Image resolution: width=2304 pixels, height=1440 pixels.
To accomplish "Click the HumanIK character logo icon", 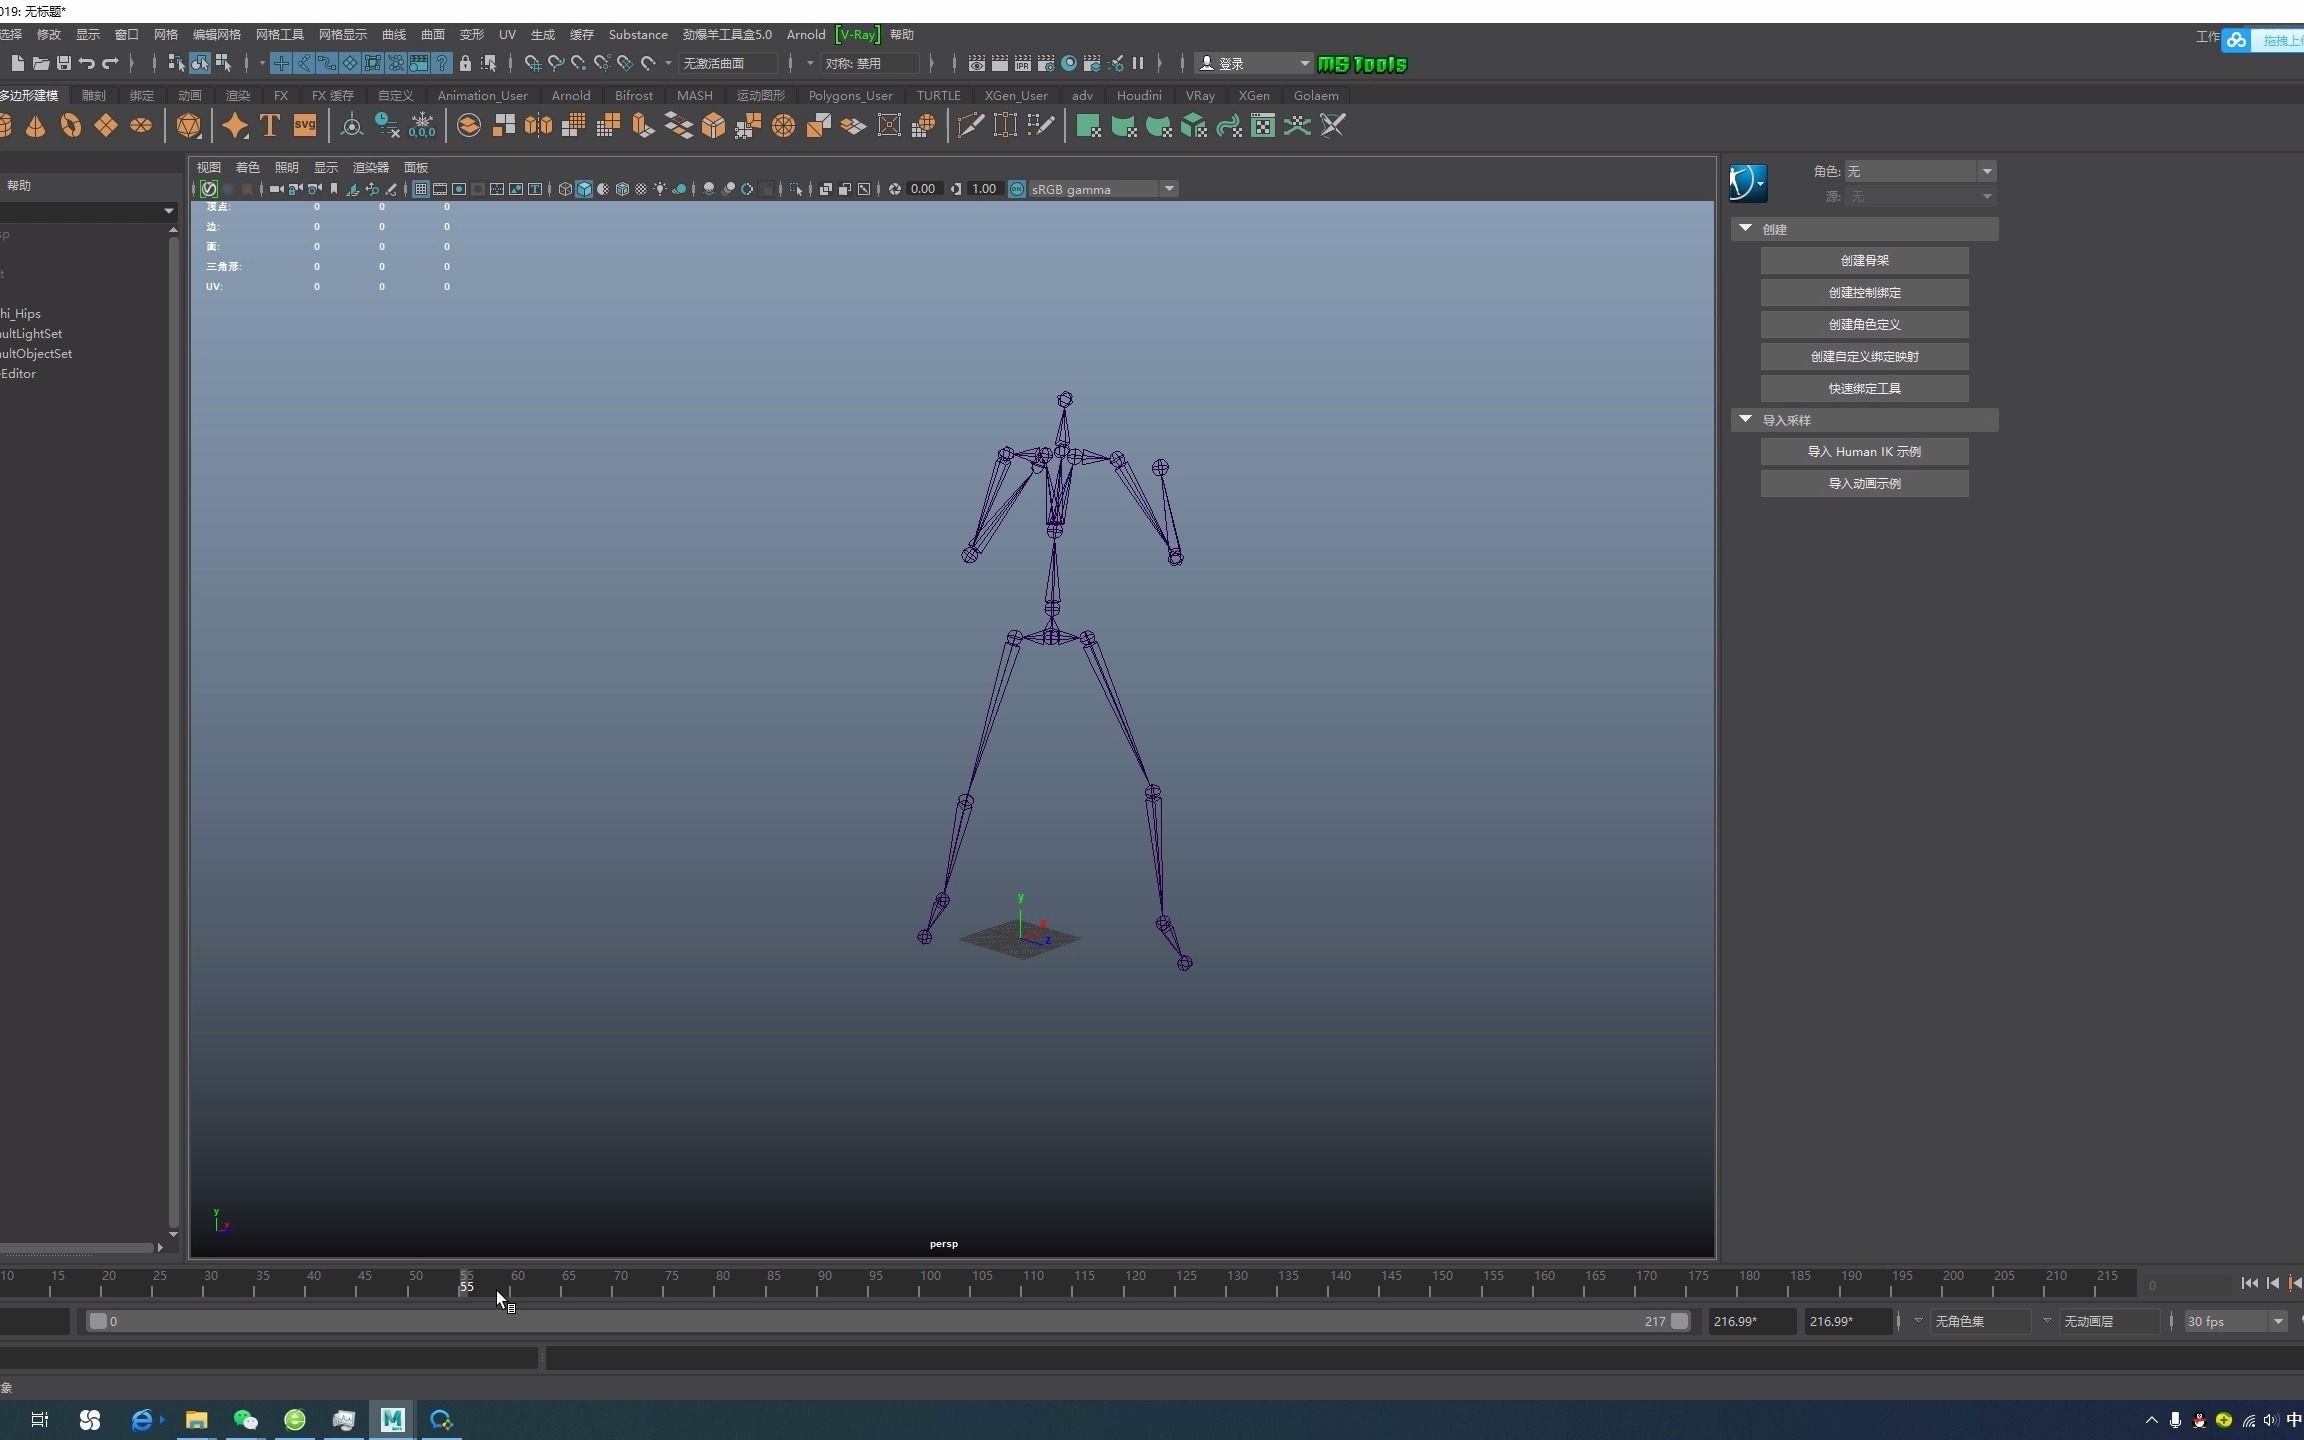I will pyautogui.click(x=1747, y=183).
